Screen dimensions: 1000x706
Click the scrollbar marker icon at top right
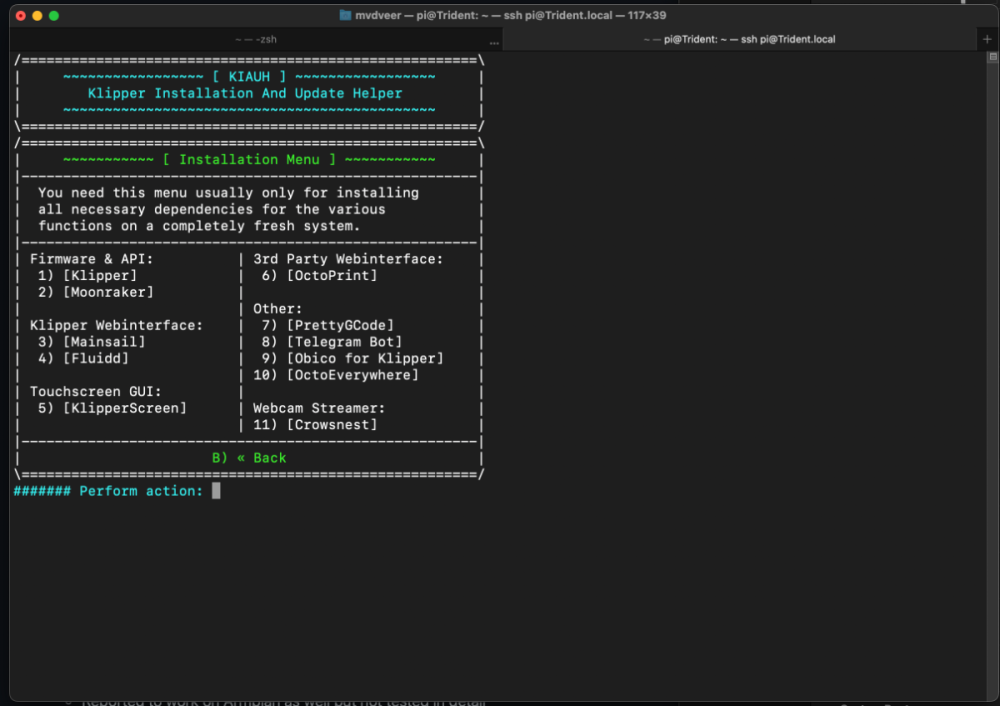pos(992,57)
